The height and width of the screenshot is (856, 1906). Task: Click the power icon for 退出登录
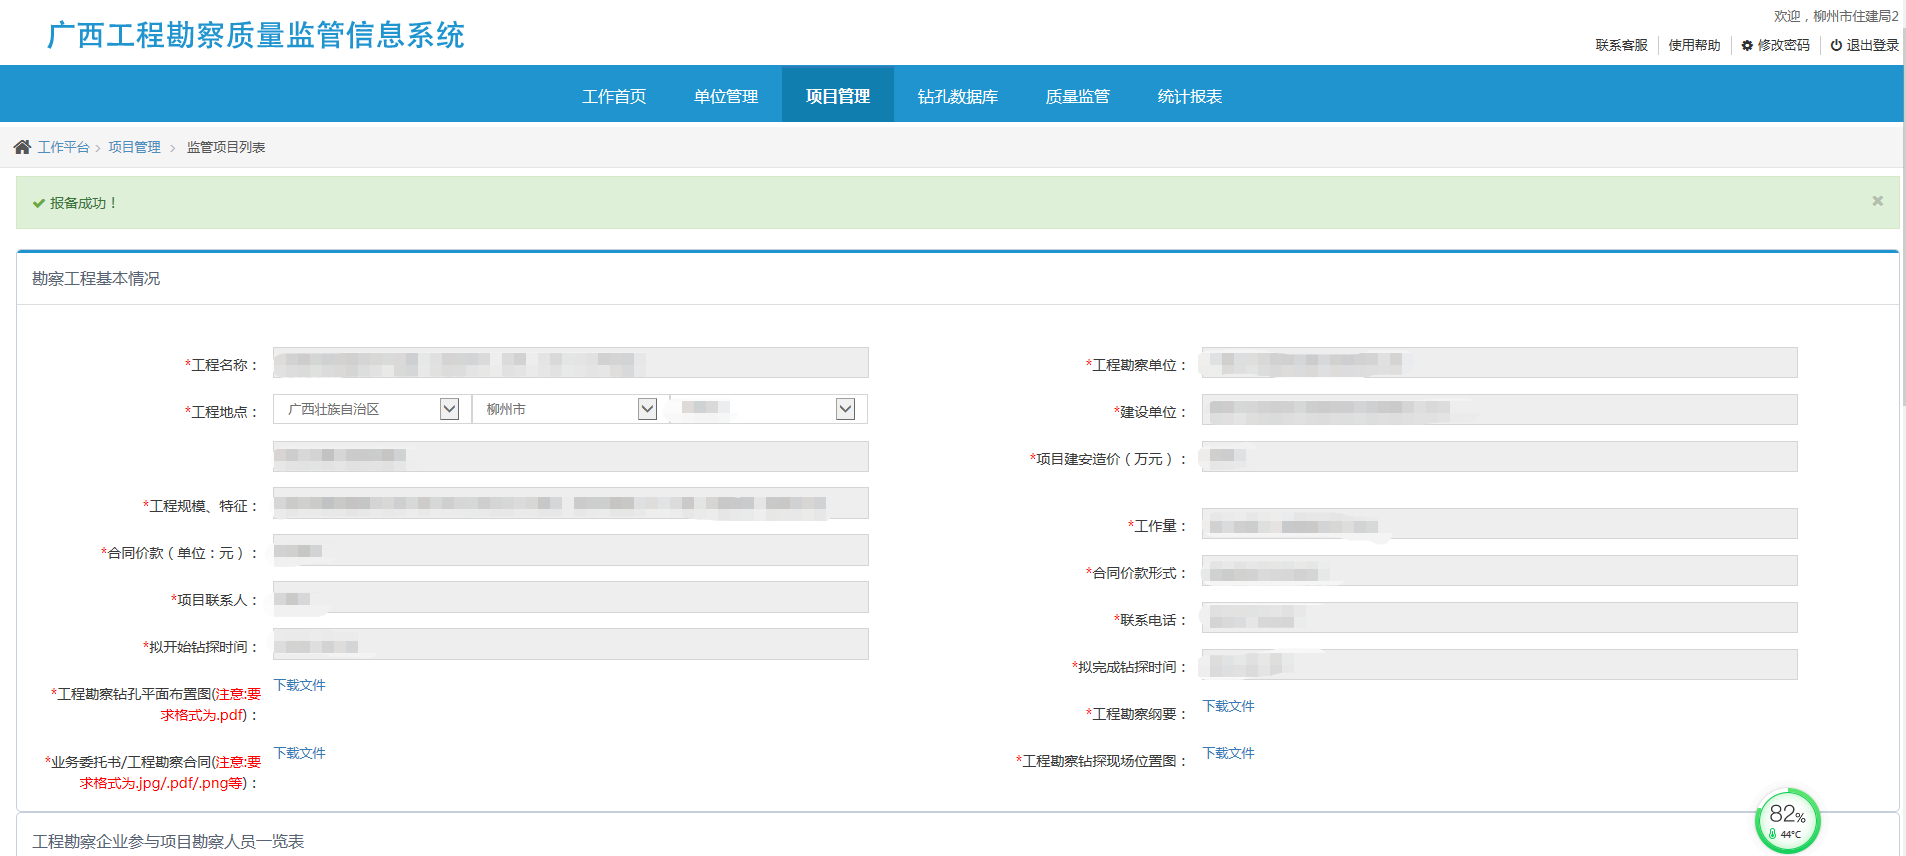click(1836, 45)
